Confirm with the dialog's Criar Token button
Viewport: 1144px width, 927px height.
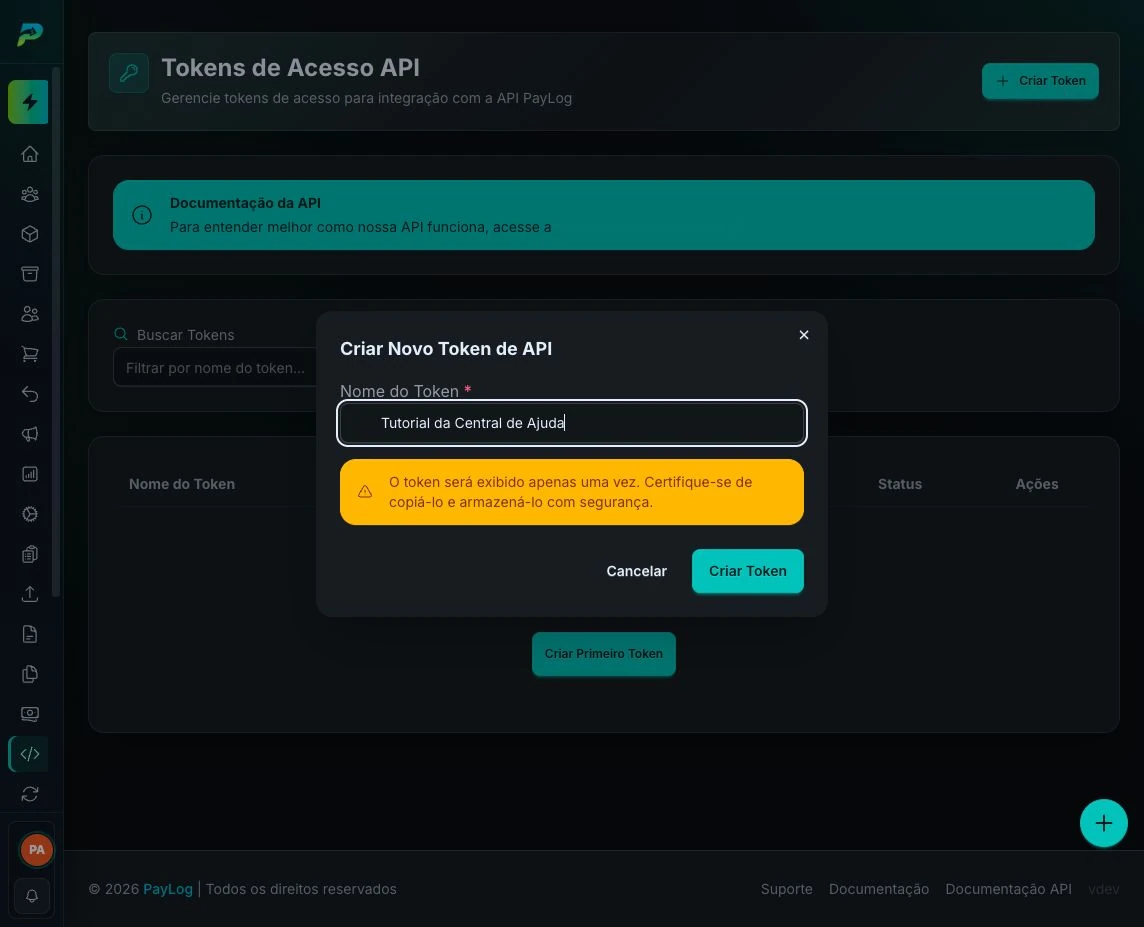tap(748, 571)
